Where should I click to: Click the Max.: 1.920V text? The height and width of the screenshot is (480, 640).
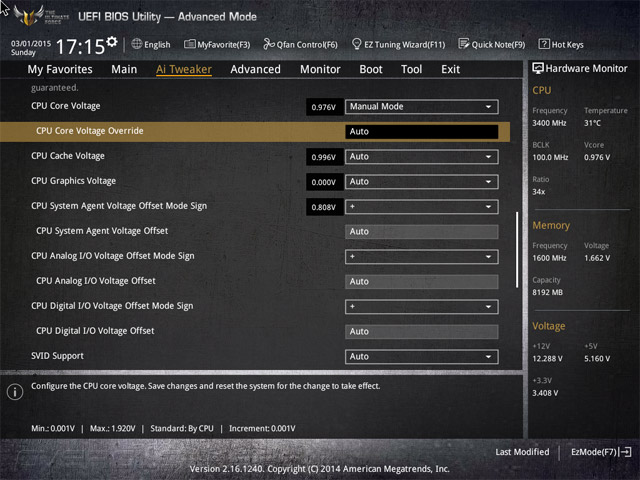point(113,429)
